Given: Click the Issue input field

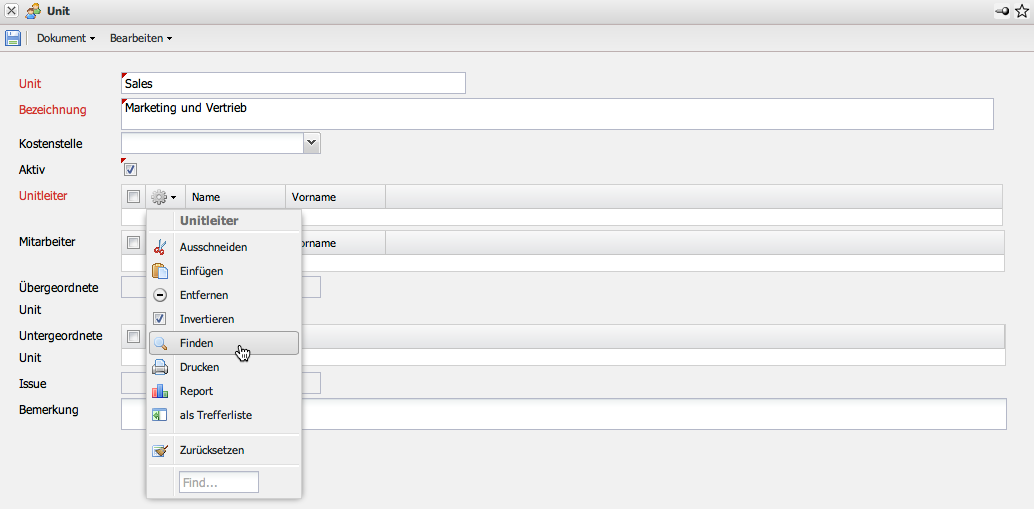Looking at the screenshot, I should tap(221, 383).
